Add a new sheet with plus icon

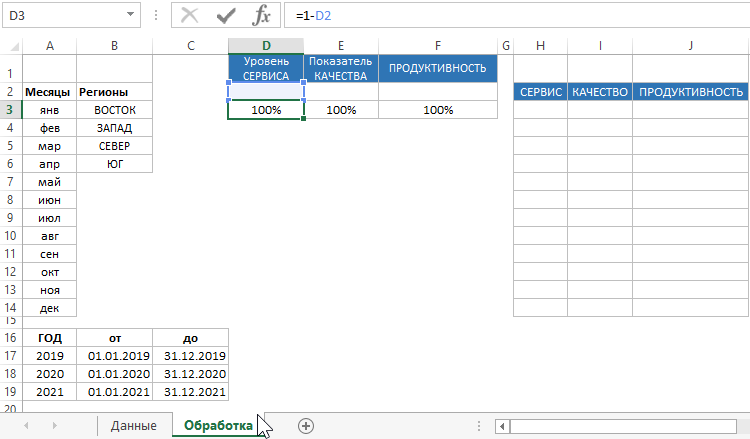tap(306, 426)
